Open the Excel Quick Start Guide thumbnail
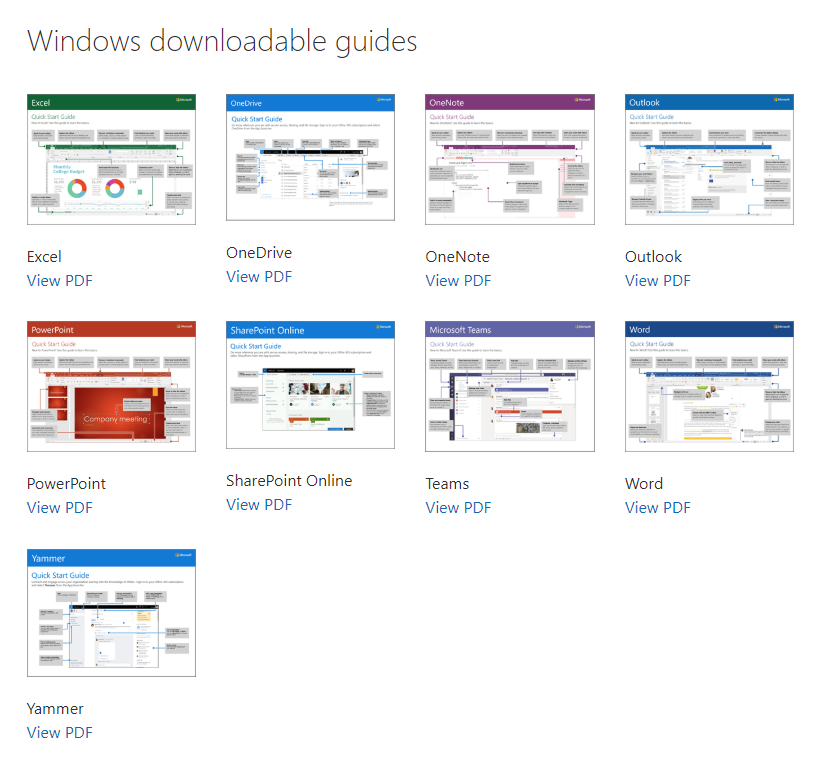 tap(111, 159)
